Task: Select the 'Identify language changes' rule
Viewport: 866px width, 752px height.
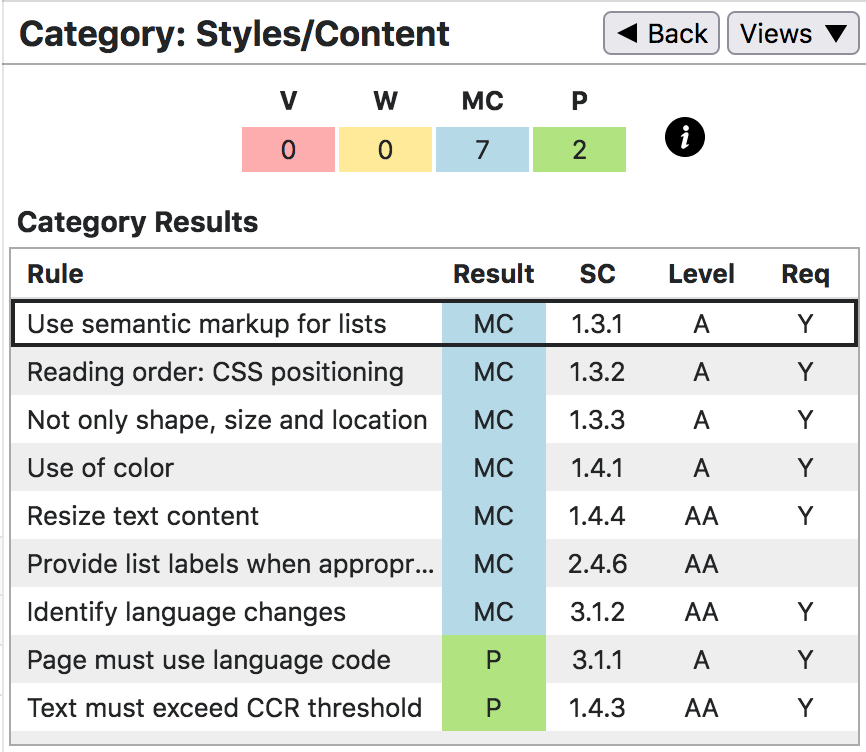Action: click(x=186, y=612)
